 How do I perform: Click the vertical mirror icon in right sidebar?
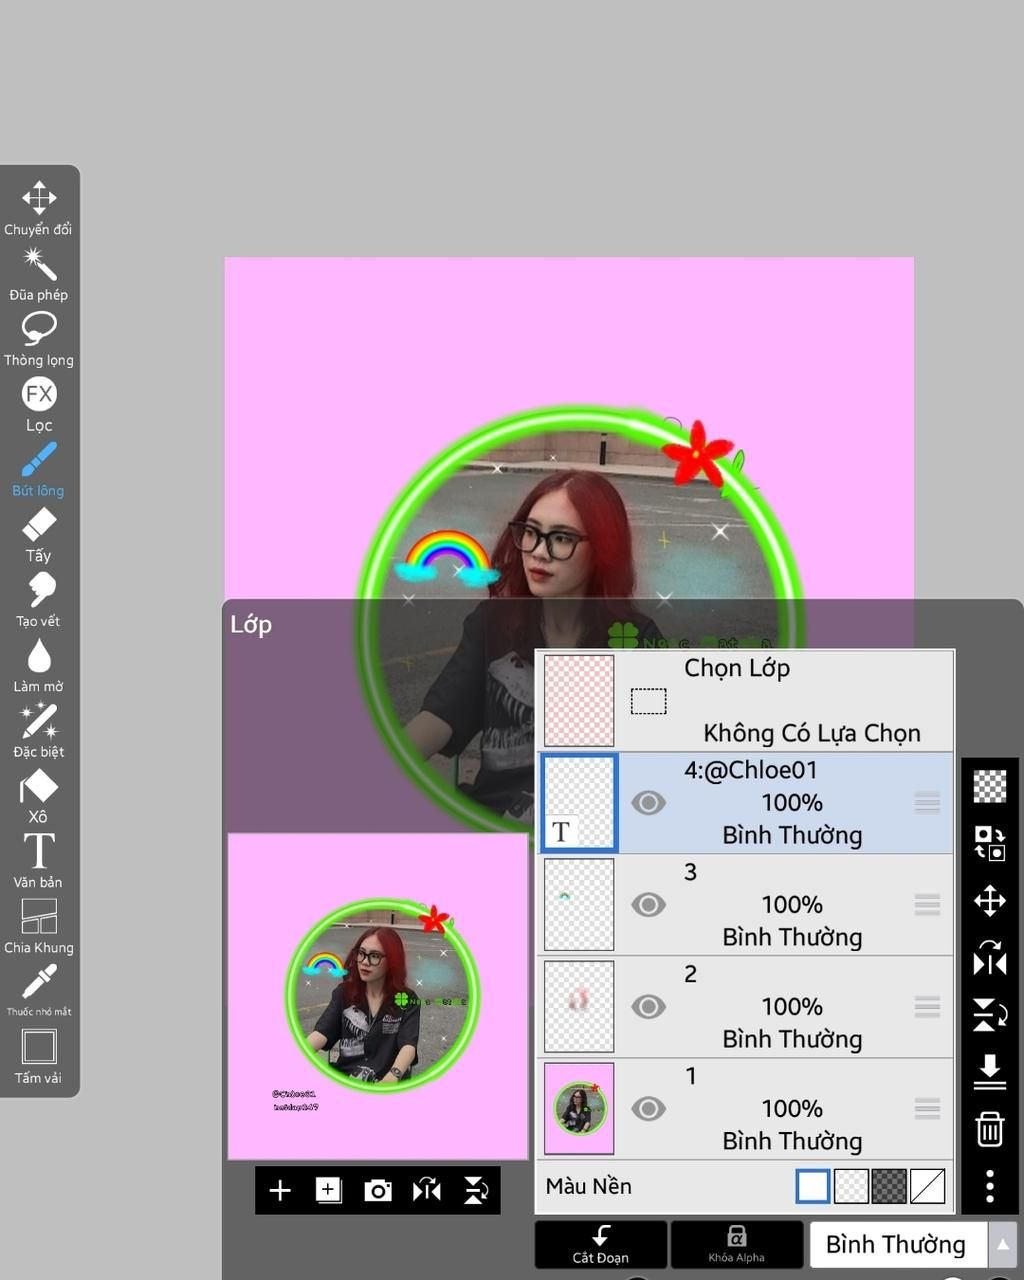990,1014
